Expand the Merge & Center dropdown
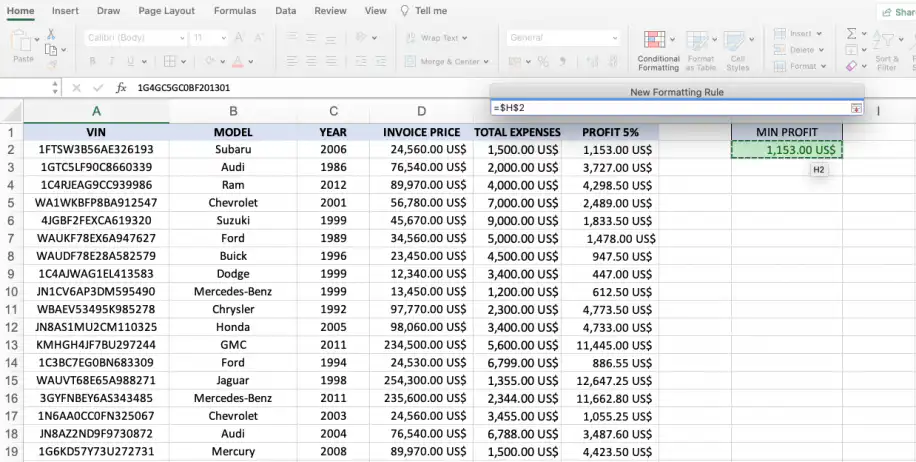The height and width of the screenshot is (462, 916). click(x=486, y=61)
